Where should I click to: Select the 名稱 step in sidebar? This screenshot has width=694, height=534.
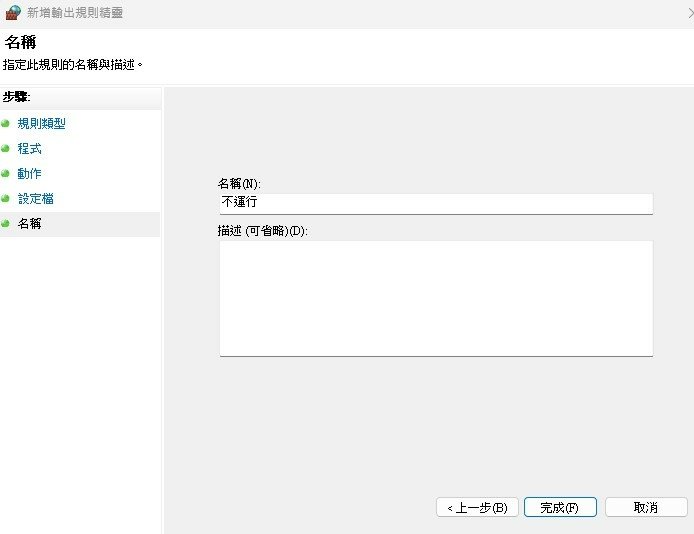click(29, 223)
